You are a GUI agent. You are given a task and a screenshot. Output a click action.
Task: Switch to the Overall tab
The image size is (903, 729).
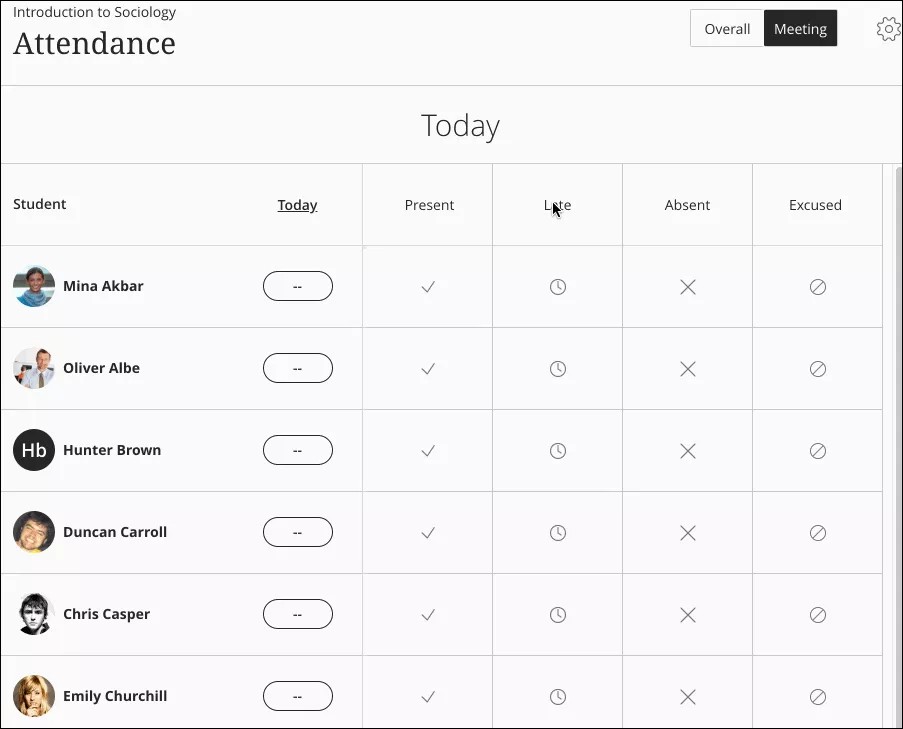(727, 28)
